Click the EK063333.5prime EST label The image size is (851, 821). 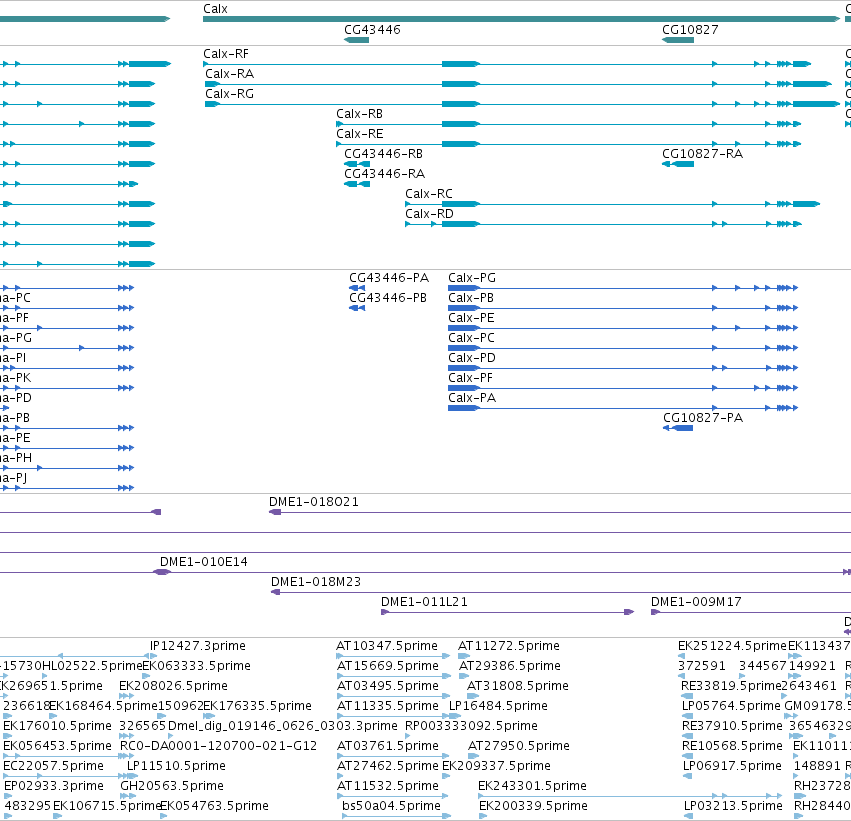[x=196, y=666]
